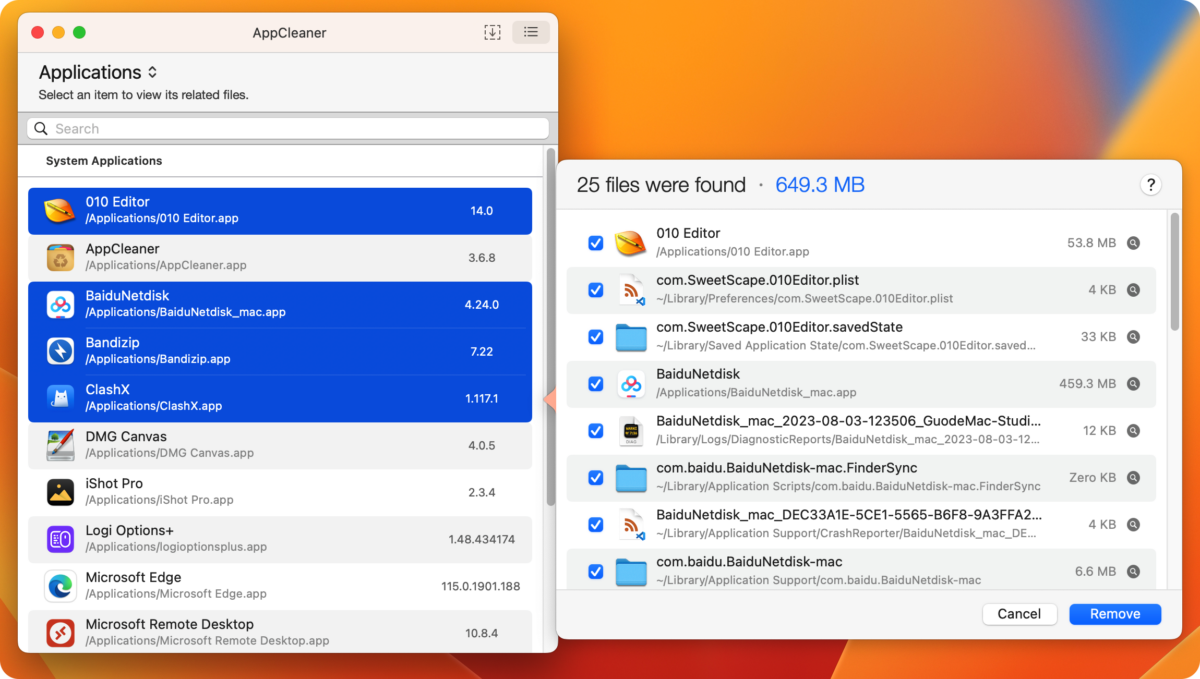The image size is (1200, 679).
Task: Uncheck com.SweetScape.010Editor.savedState checkbox
Action: coord(596,337)
